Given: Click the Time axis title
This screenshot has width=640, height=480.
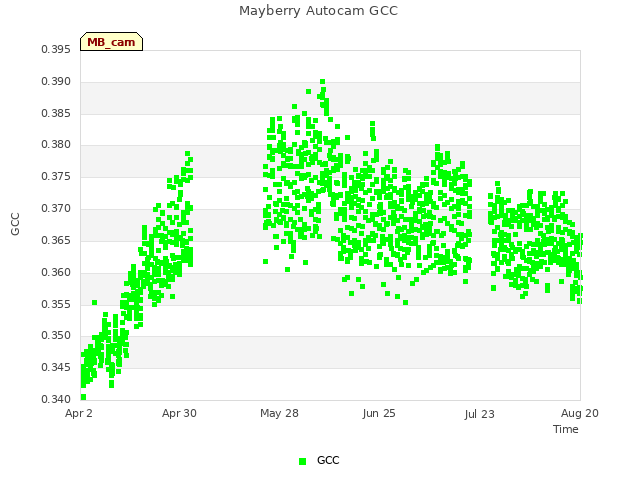Looking at the screenshot, I should click(x=566, y=429).
